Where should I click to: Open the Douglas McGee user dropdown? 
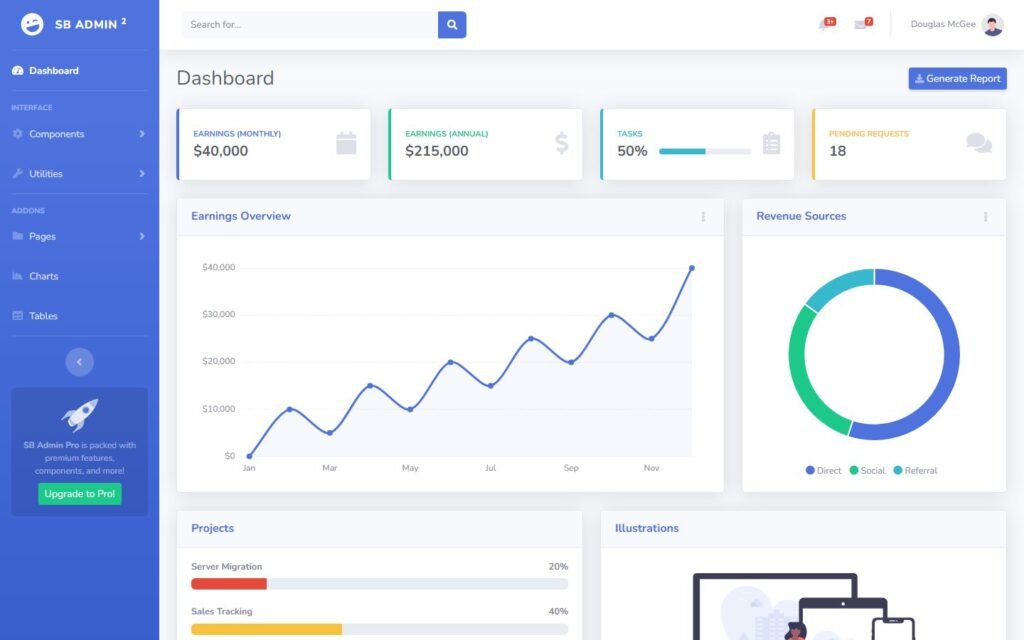pyautogui.click(x=957, y=25)
